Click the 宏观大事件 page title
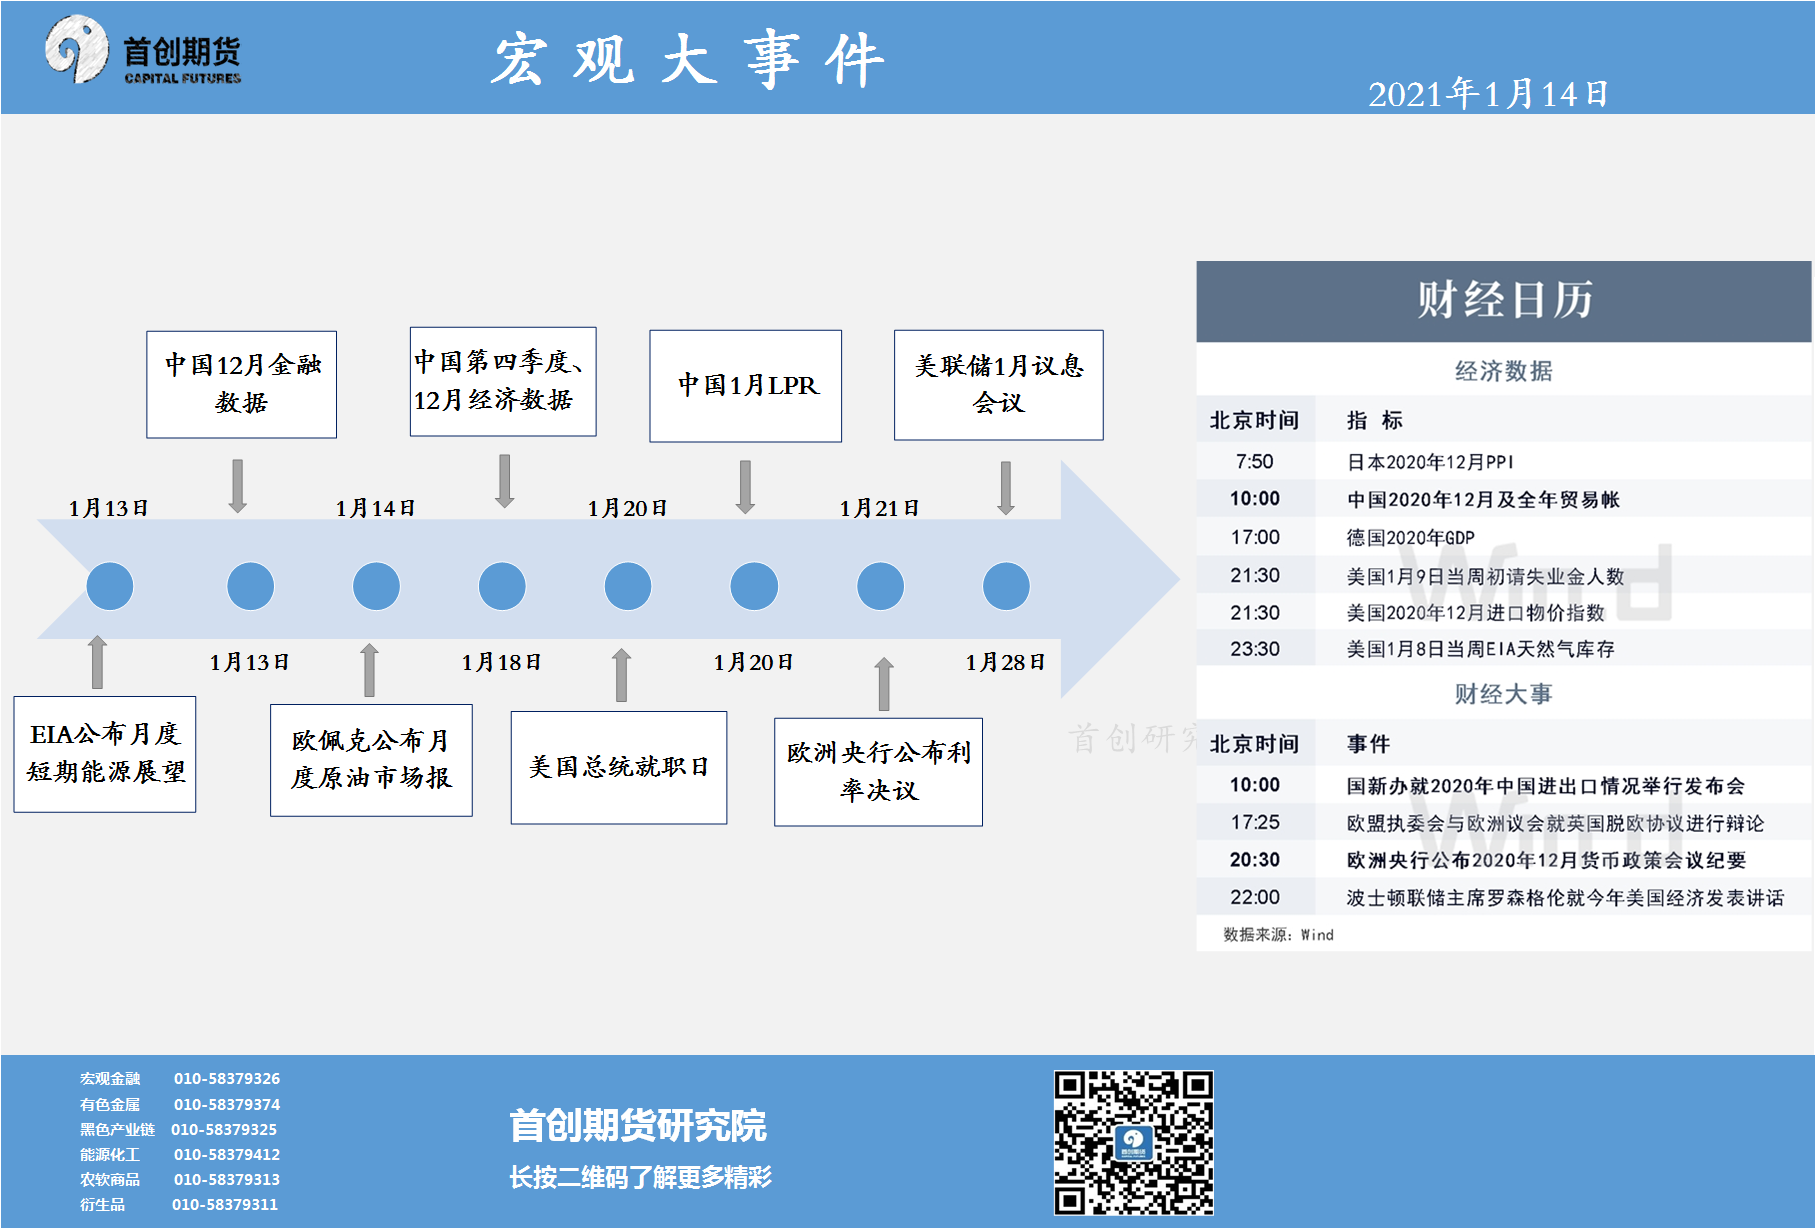This screenshot has width=1816, height=1229. 688,60
